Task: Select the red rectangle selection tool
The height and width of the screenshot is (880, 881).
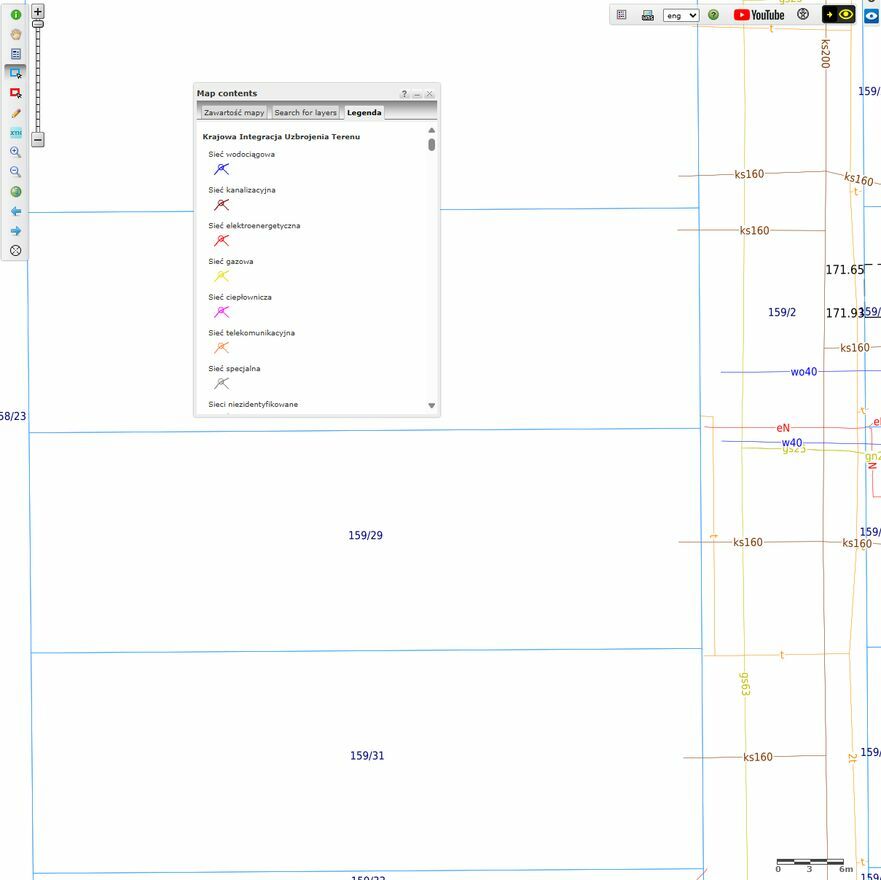Action: click(16, 93)
